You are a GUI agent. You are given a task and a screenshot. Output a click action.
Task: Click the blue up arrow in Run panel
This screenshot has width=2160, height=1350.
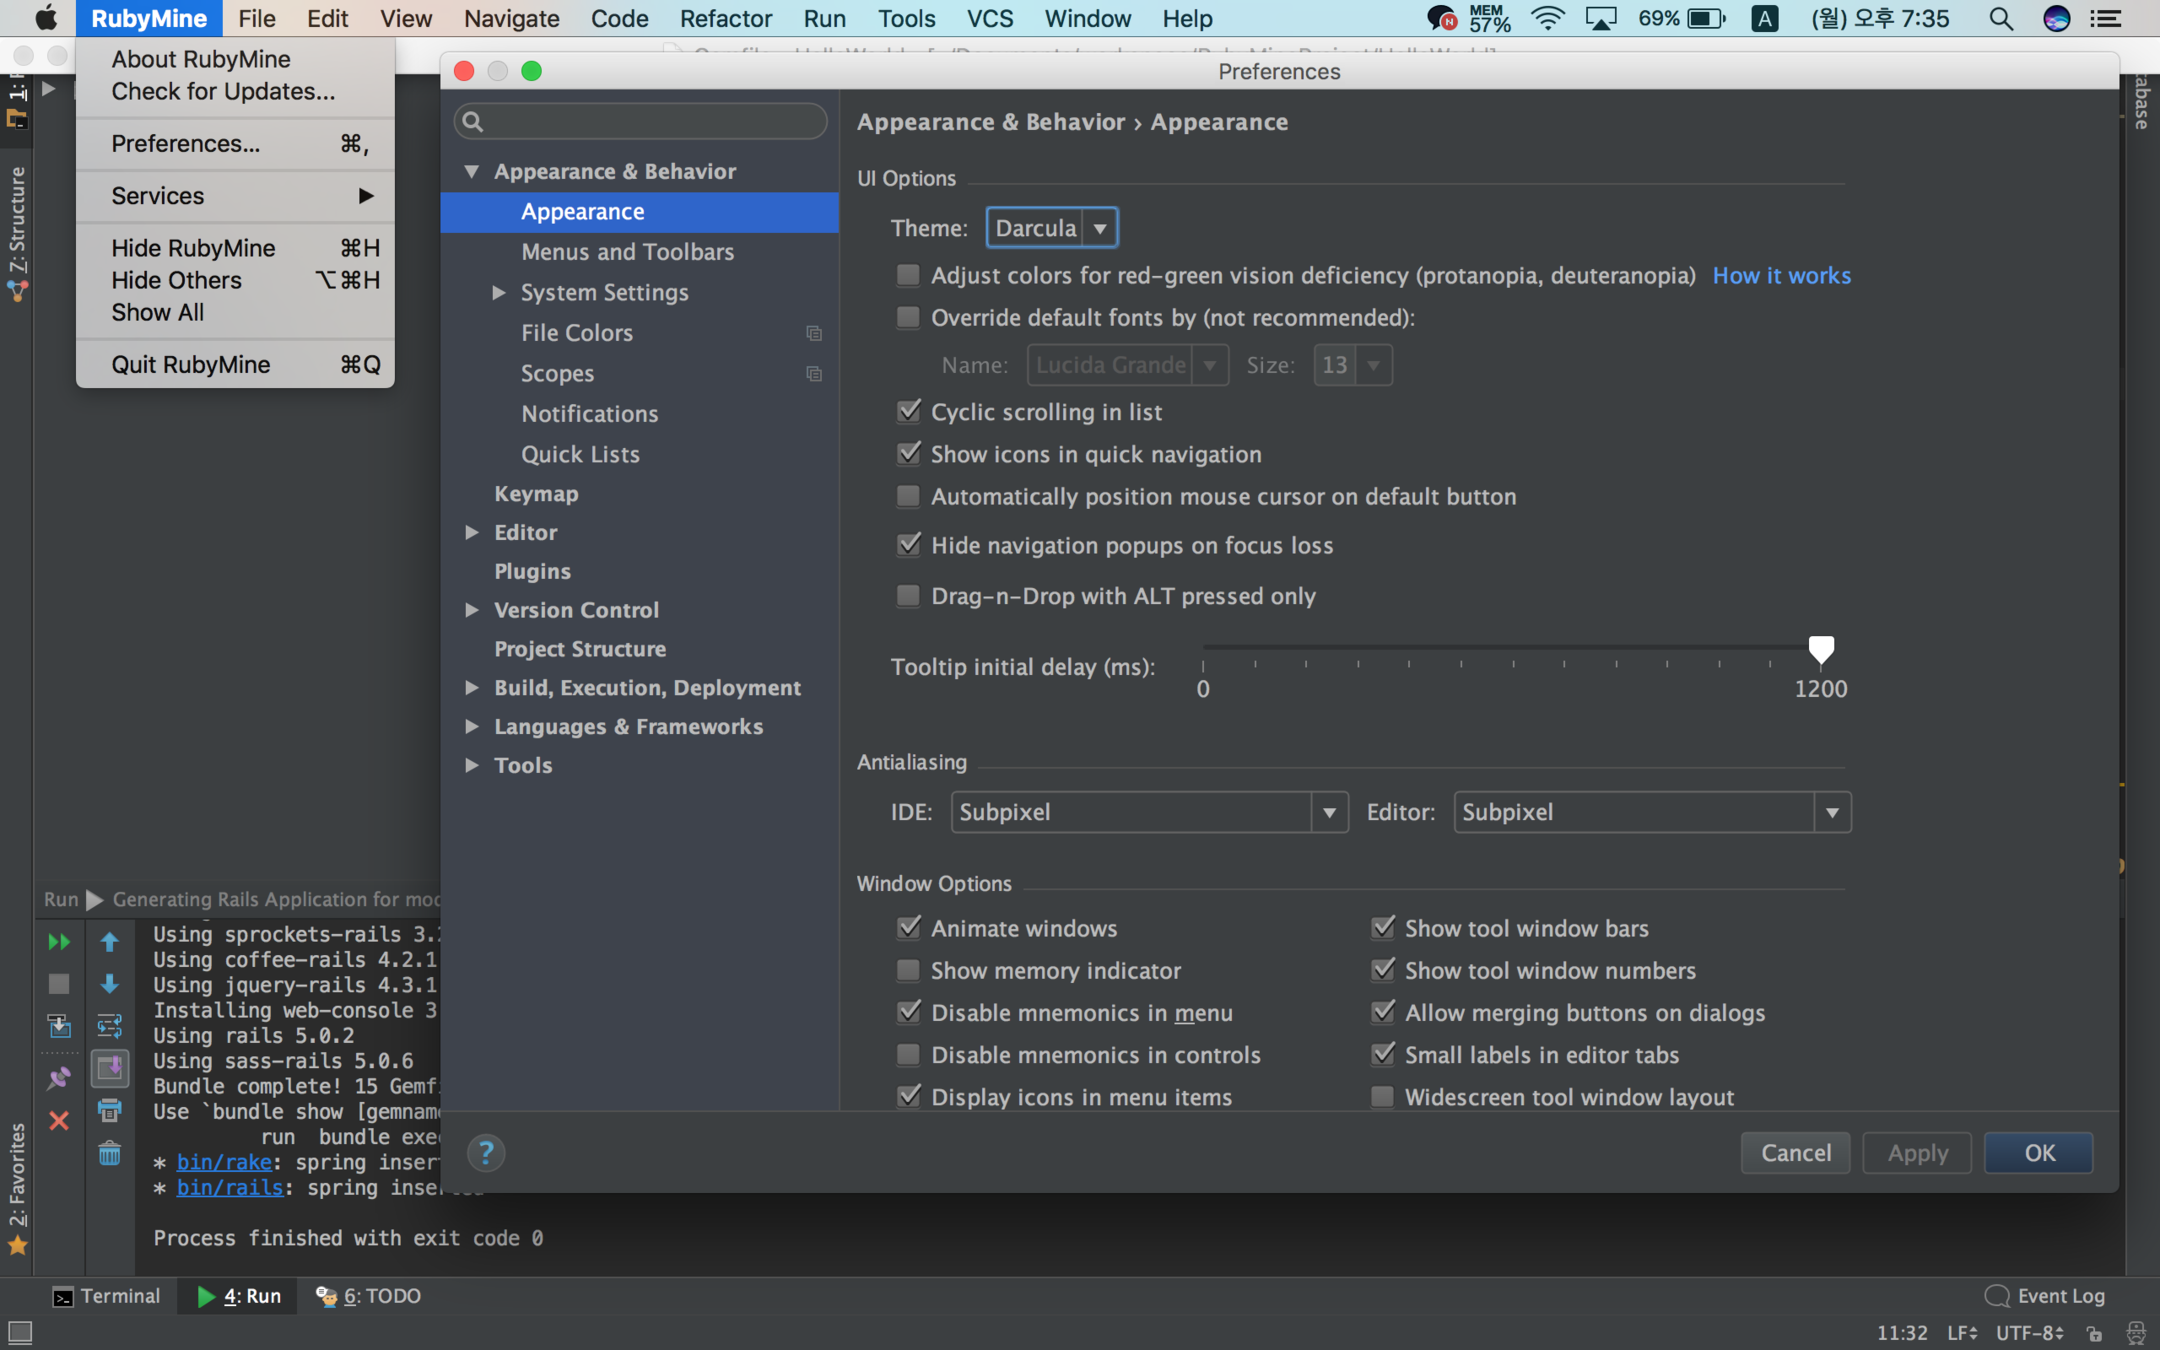coord(109,942)
